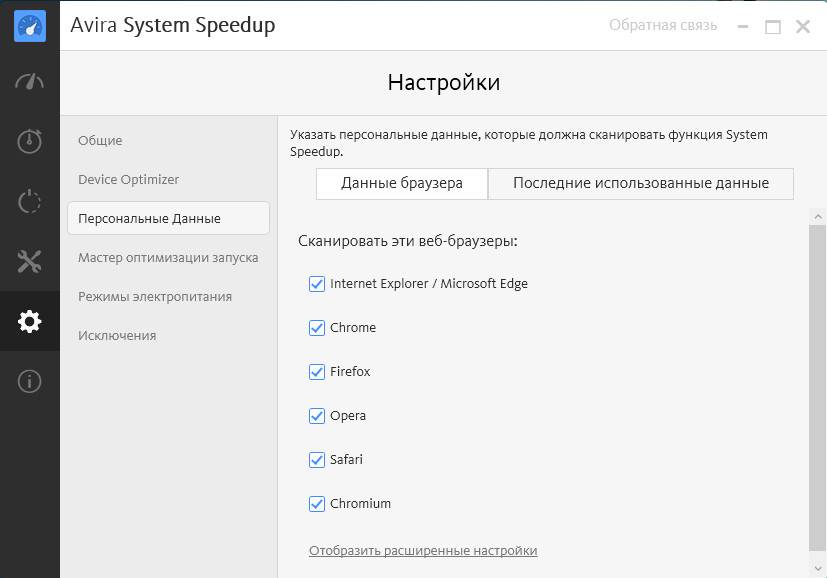Click the vertical scrollbar thumb
Screen dimensions: 827x578
pos(818,388)
